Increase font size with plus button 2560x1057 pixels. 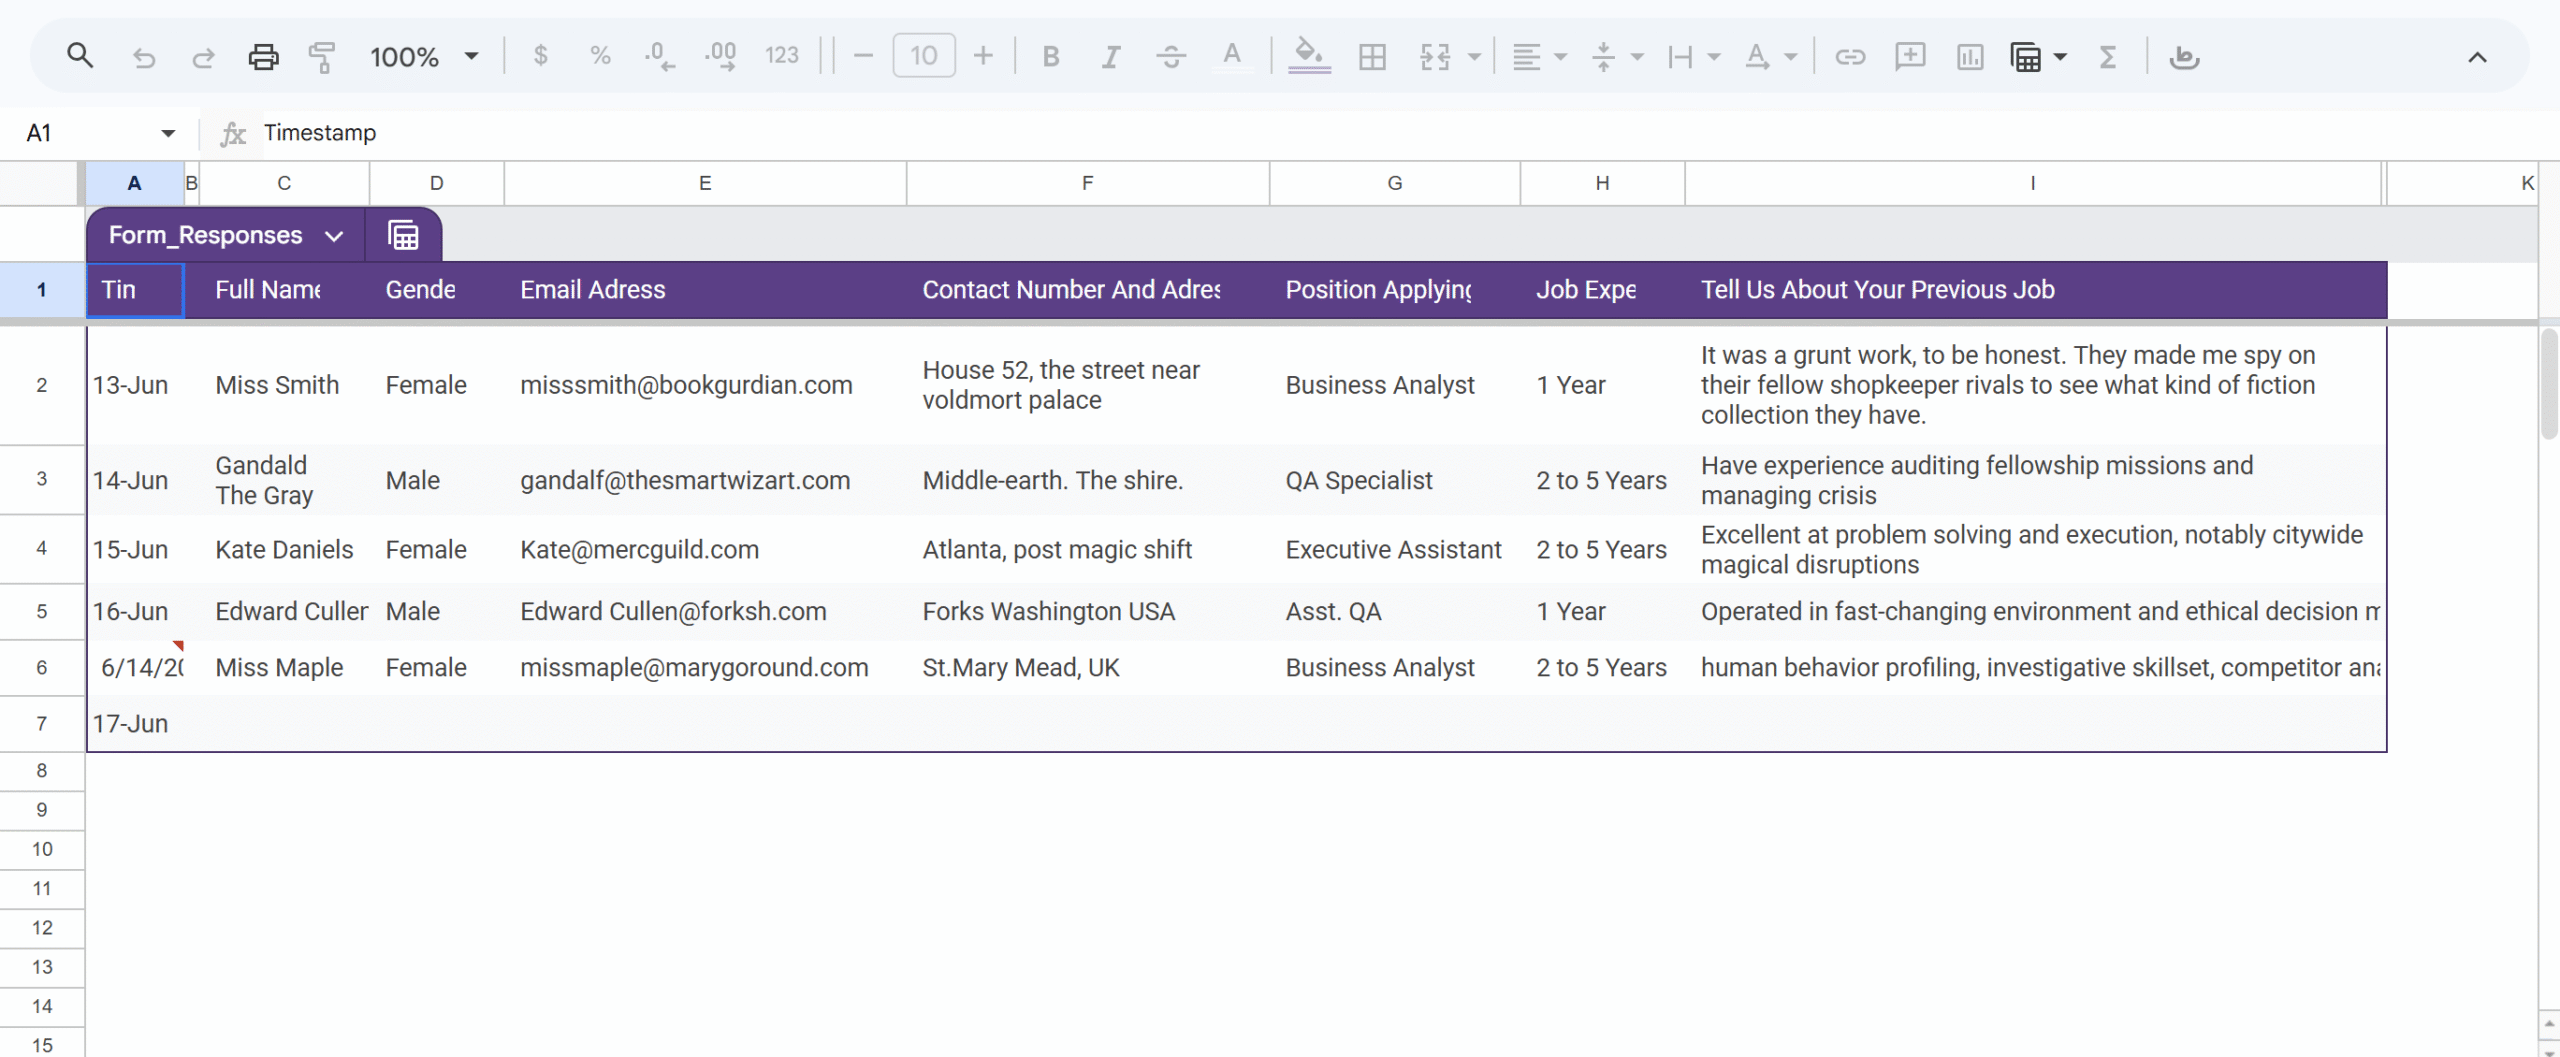pos(983,56)
